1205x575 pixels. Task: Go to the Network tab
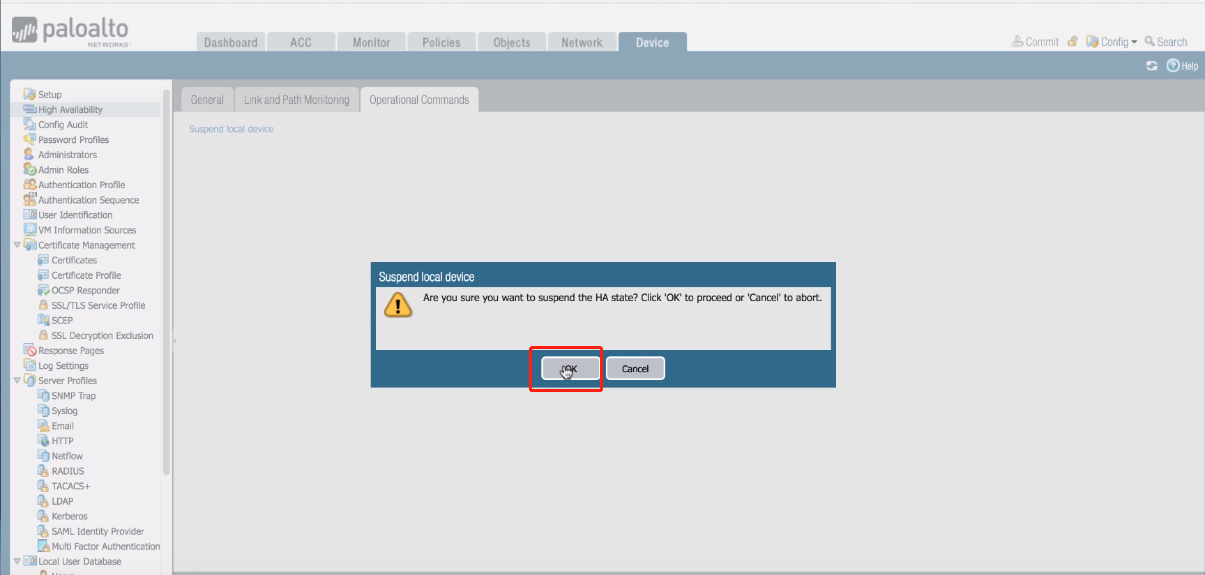[582, 42]
